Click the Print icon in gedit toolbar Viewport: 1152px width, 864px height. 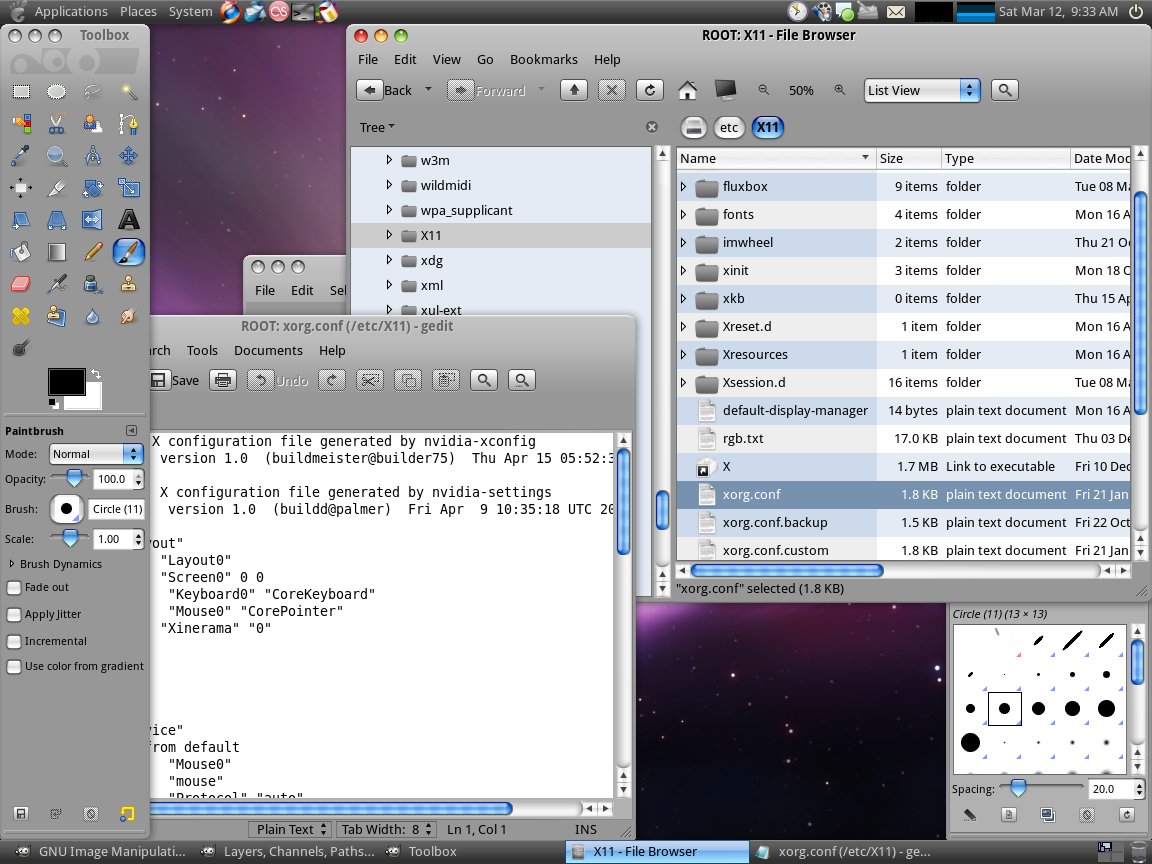click(x=223, y=380)
